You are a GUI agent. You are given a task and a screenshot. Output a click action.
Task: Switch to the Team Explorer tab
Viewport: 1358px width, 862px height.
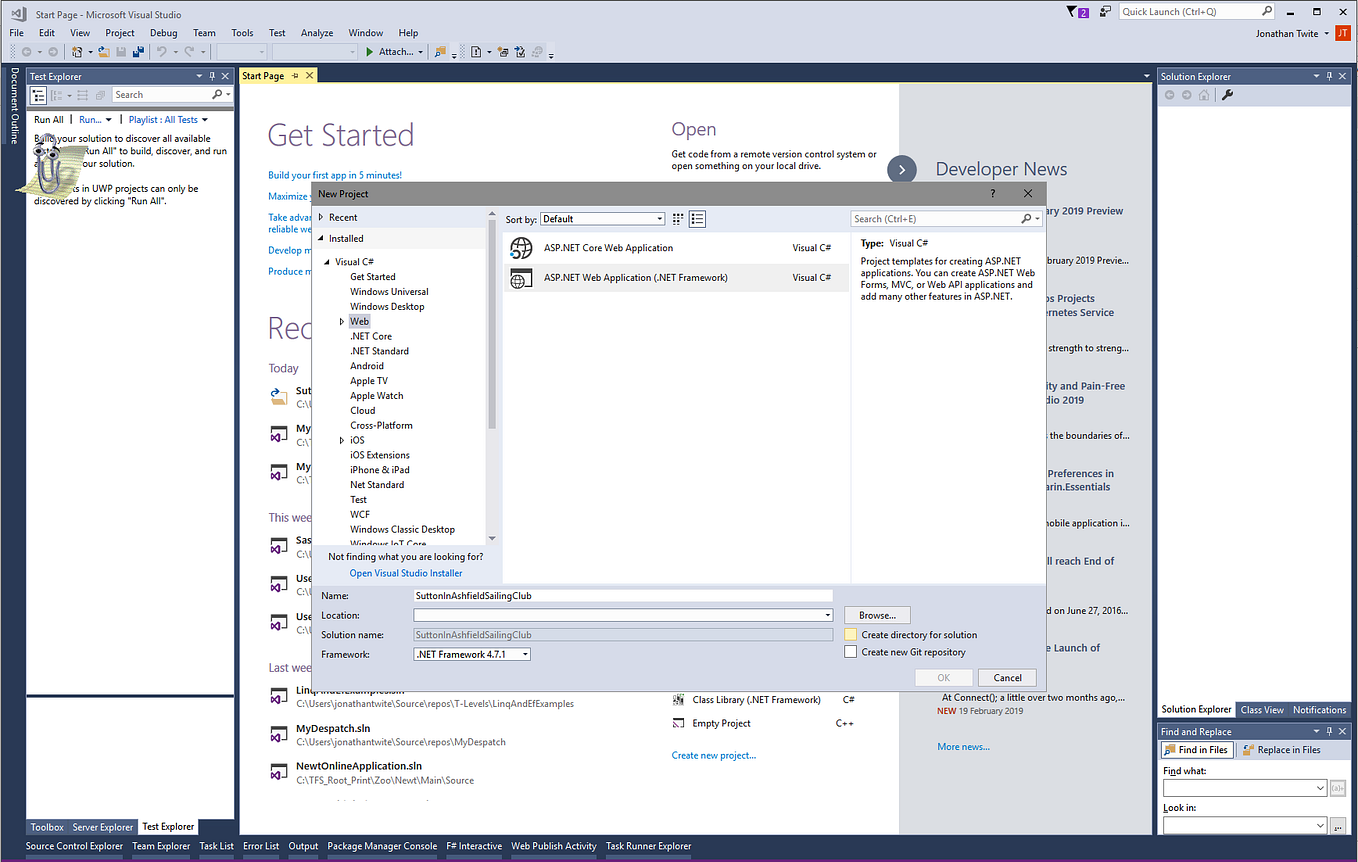click(x=160, y=846)
